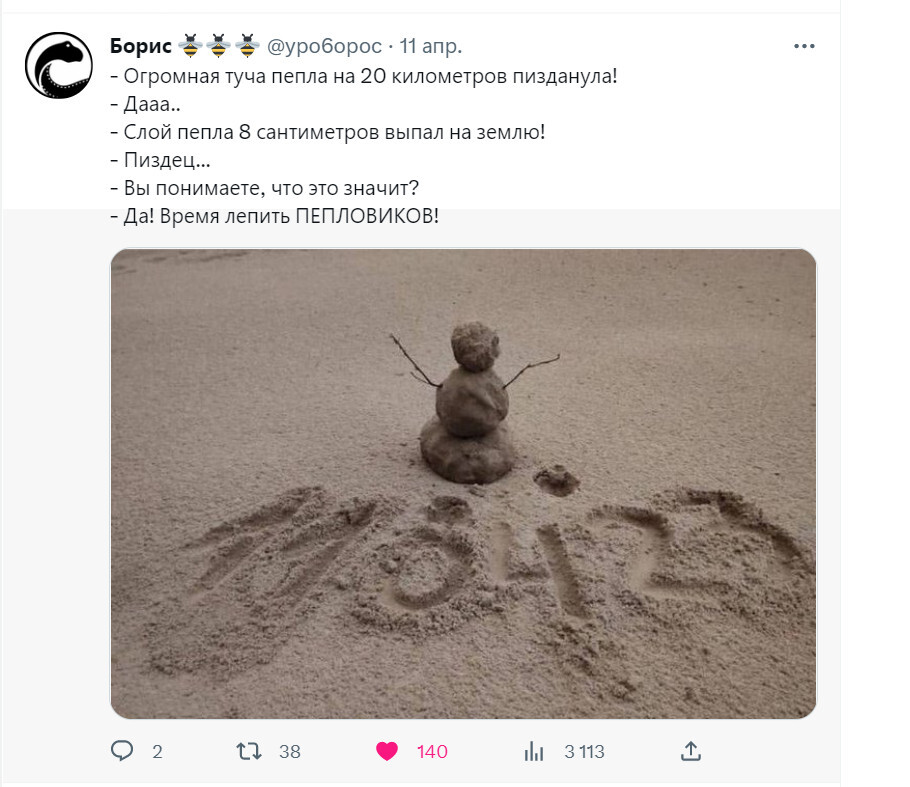
Task: Visit the @уроборос handle link
Action: (324, 46)
